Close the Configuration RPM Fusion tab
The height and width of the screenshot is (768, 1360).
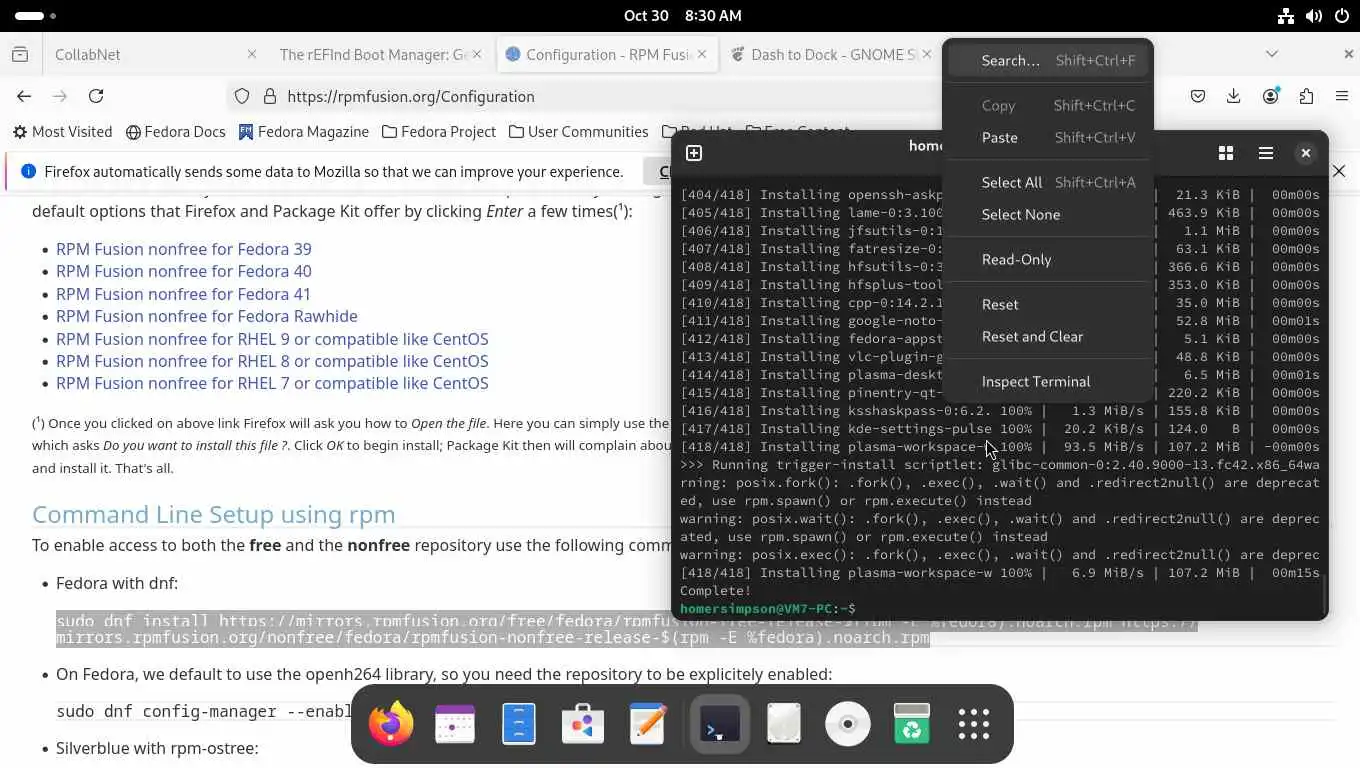click(x=703, y=54)
